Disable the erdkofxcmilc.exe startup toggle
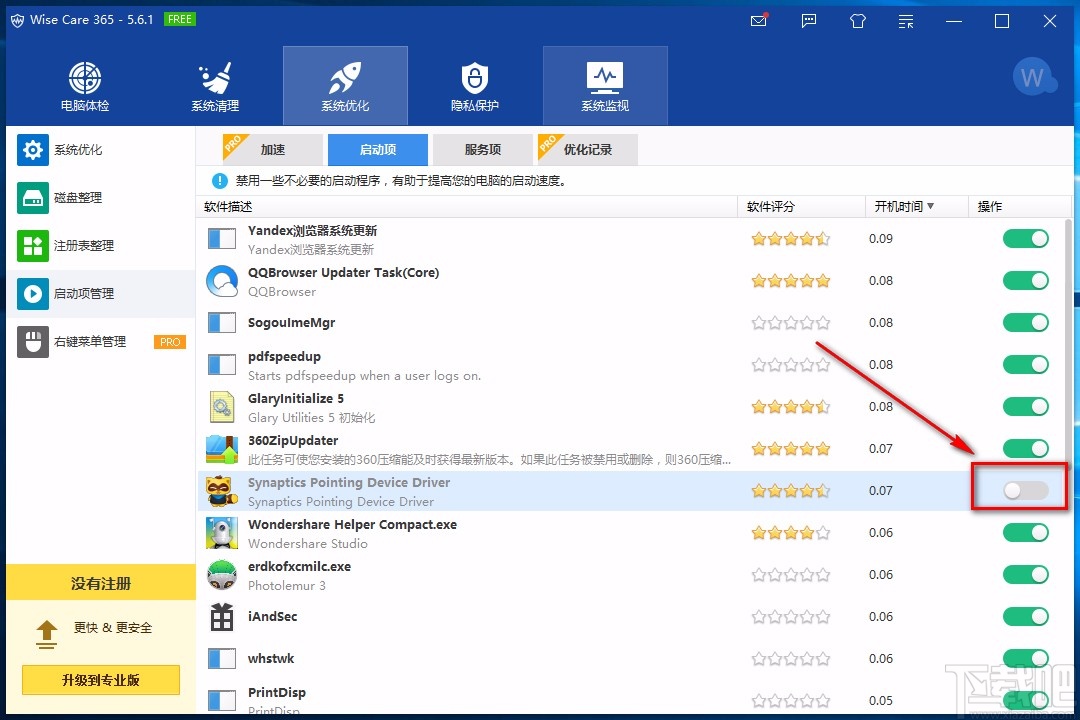This screenshot has height=720, width=1080. 1026,575
